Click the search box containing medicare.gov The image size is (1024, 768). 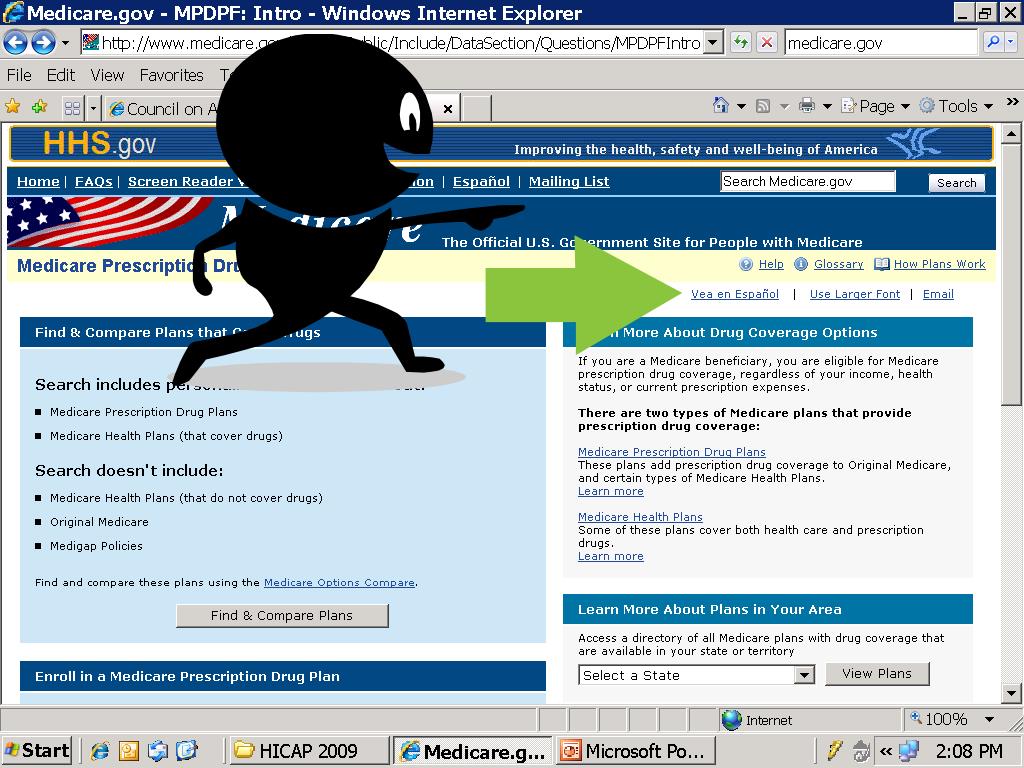(x=880, y=43)
